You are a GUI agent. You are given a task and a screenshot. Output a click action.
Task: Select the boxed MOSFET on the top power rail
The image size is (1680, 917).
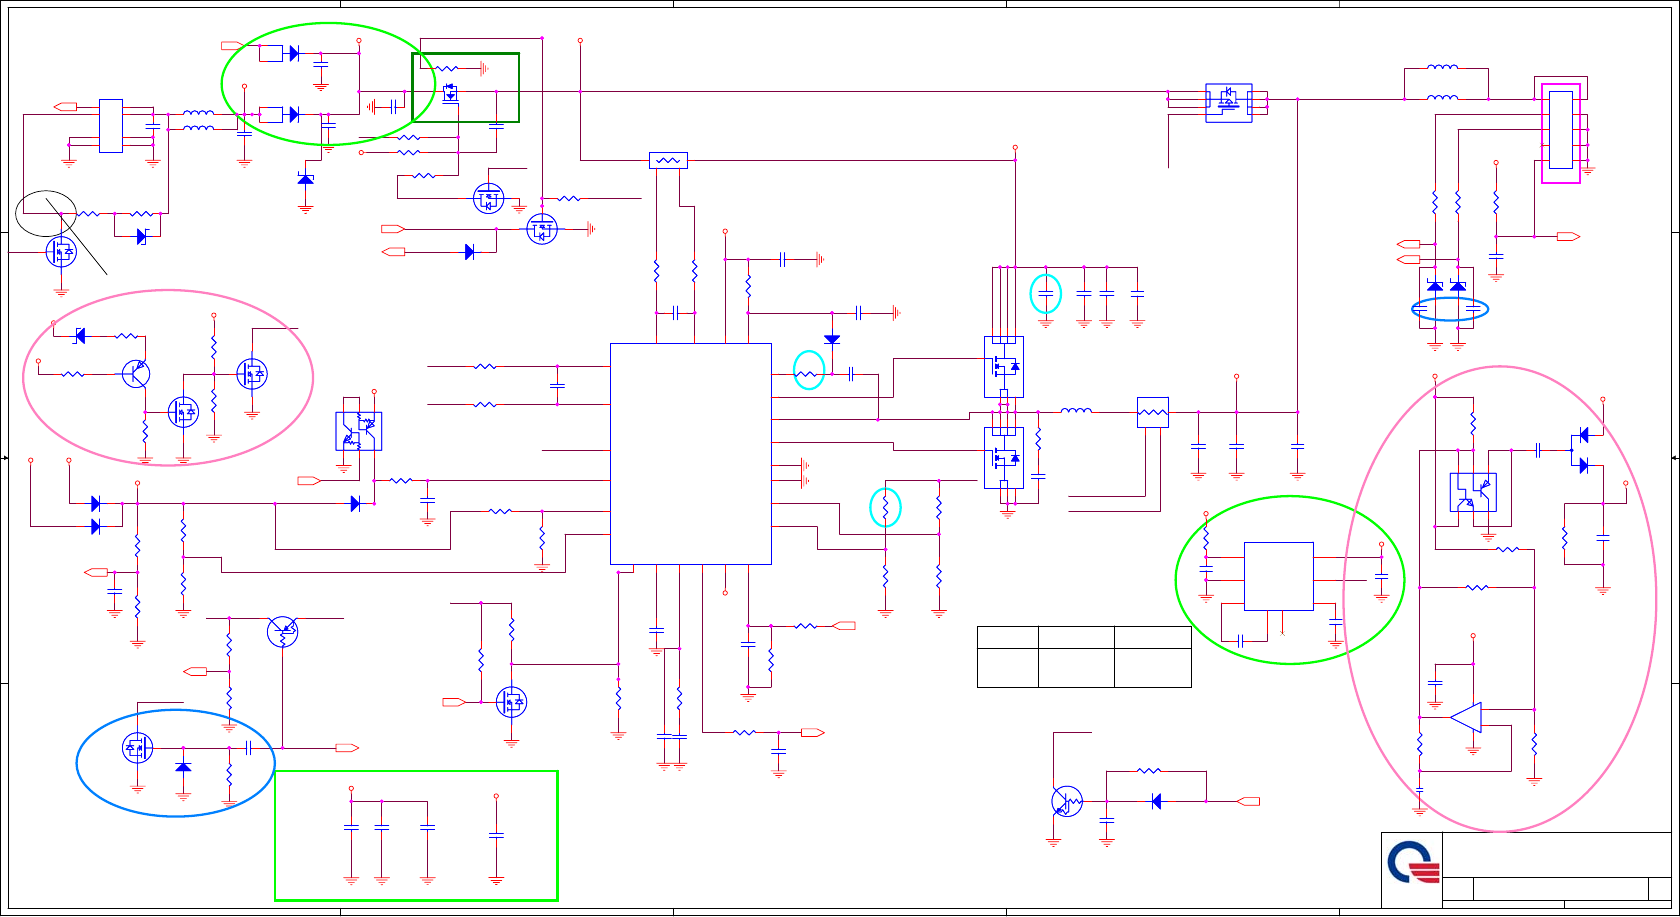(x=1229, y=102)
